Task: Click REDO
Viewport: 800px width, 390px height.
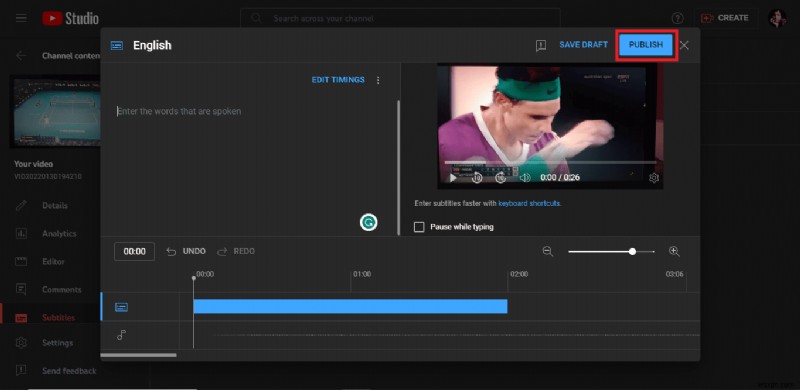Action: pyautogui.click(x=236, y=251)
